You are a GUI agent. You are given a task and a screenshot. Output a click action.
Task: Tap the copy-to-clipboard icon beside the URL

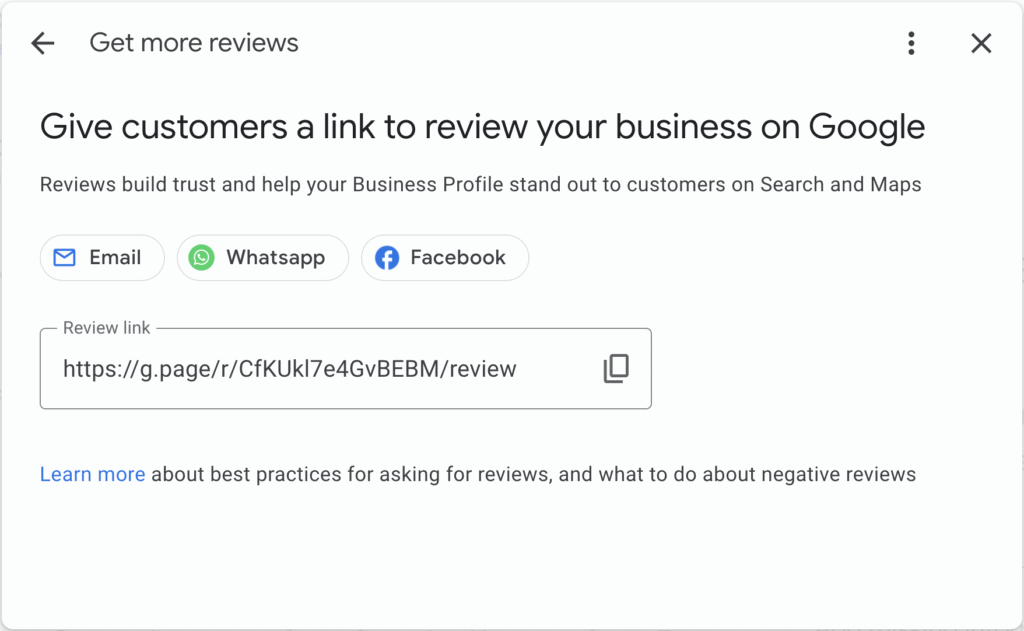click(616, 368)
